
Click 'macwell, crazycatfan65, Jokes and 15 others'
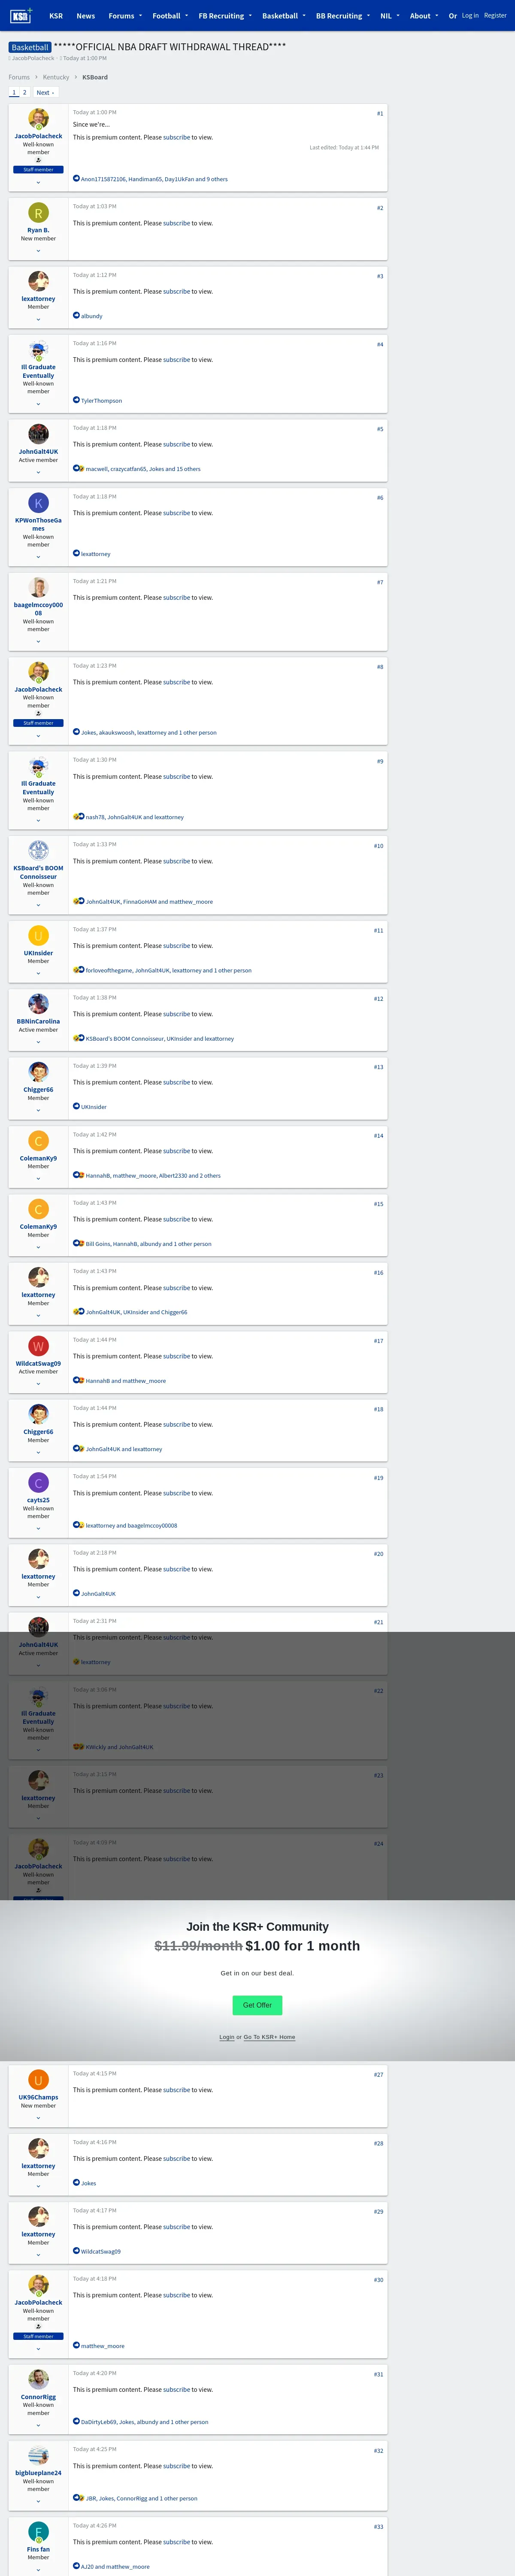click(x=143, y=469)
